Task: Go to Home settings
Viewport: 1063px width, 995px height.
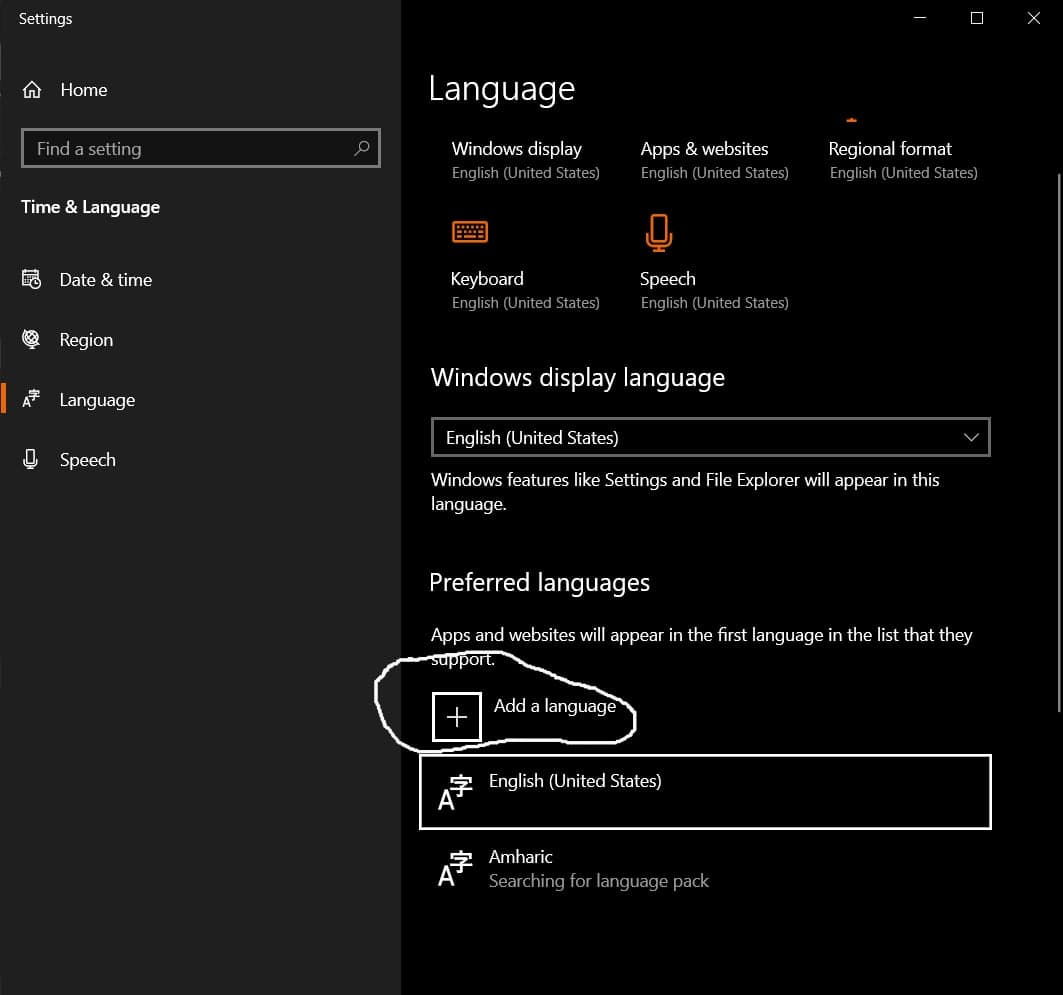Action: tap(84, 89)
